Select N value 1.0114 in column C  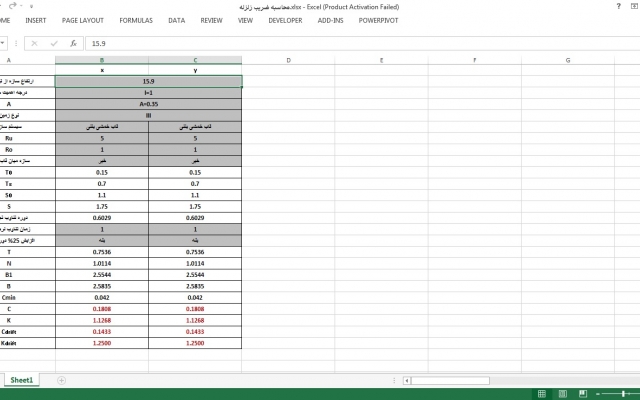195,263
